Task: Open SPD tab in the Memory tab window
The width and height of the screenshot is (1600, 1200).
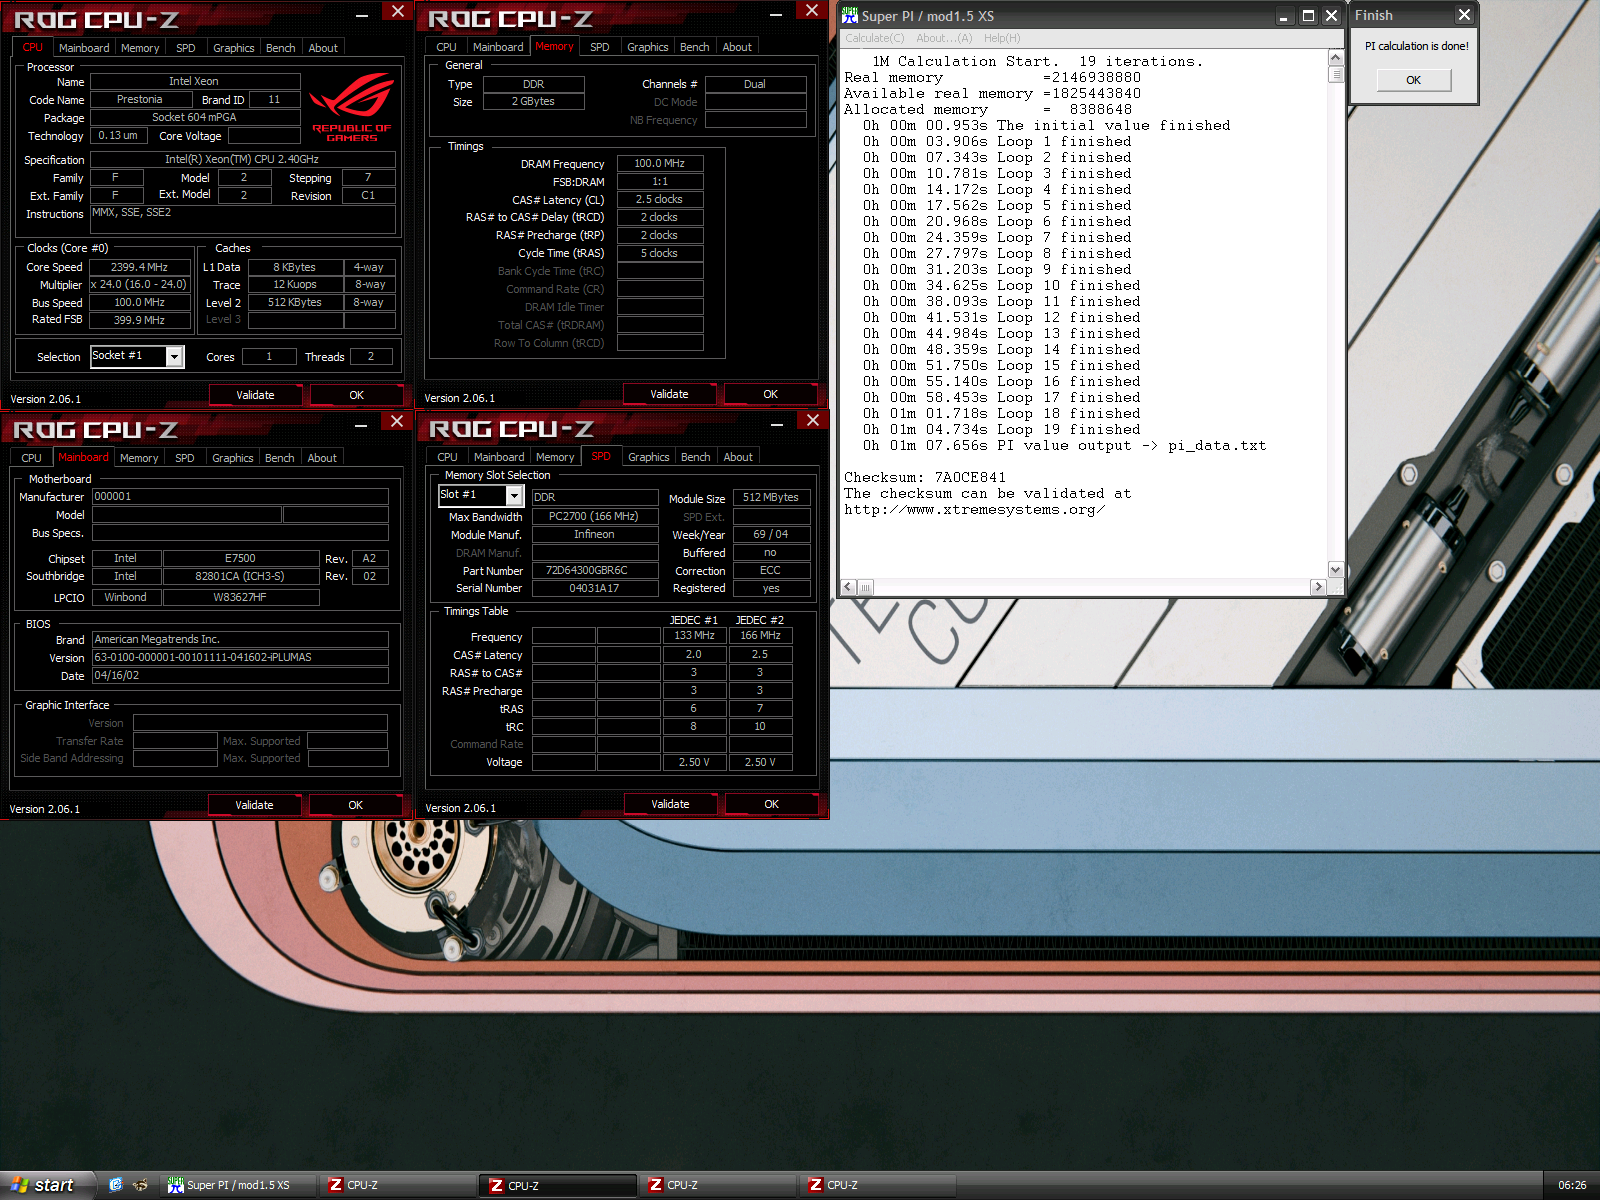Action: [599, 47]
